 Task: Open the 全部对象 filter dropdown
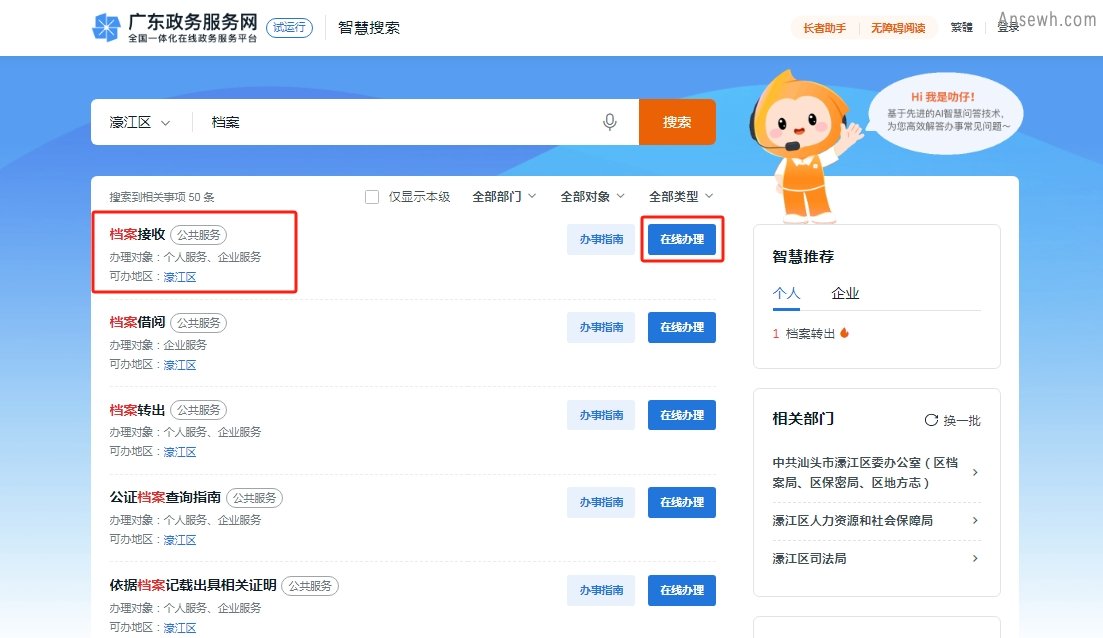592,196
